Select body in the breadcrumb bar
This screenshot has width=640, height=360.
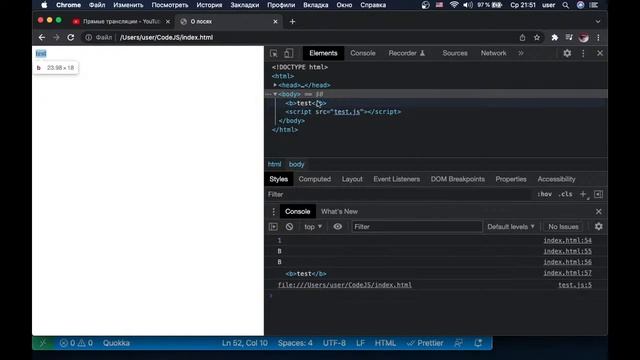tap(296, 164)
